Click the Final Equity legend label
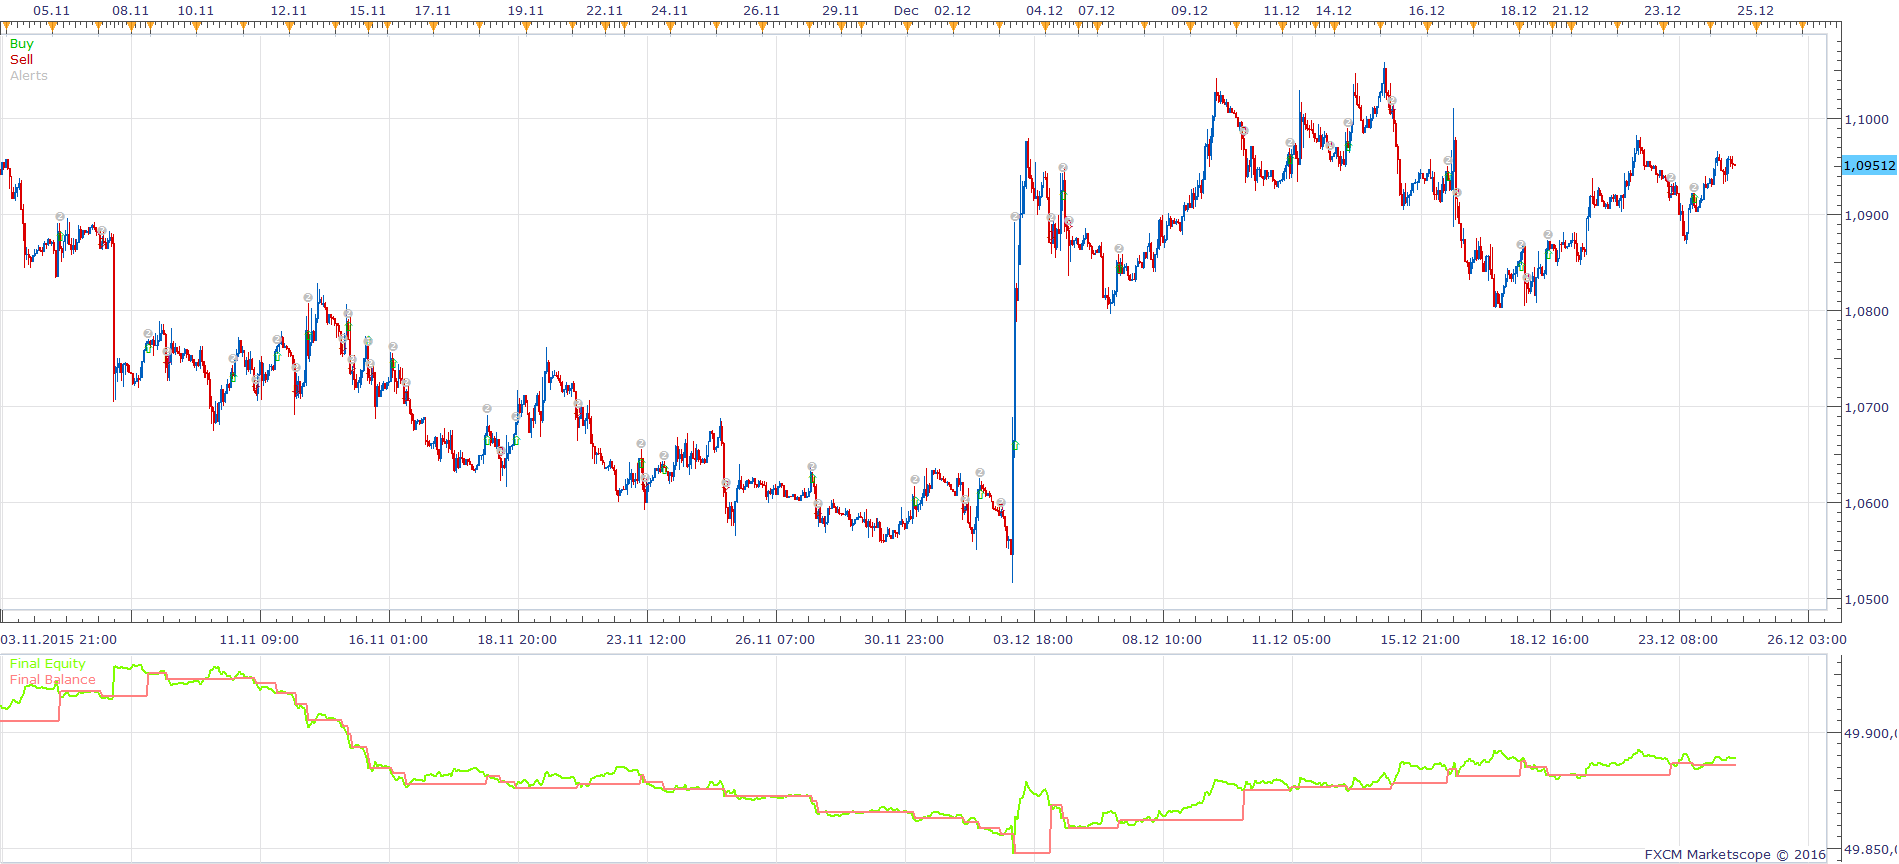Screen dimensions: 1899x864 (48, 664)
